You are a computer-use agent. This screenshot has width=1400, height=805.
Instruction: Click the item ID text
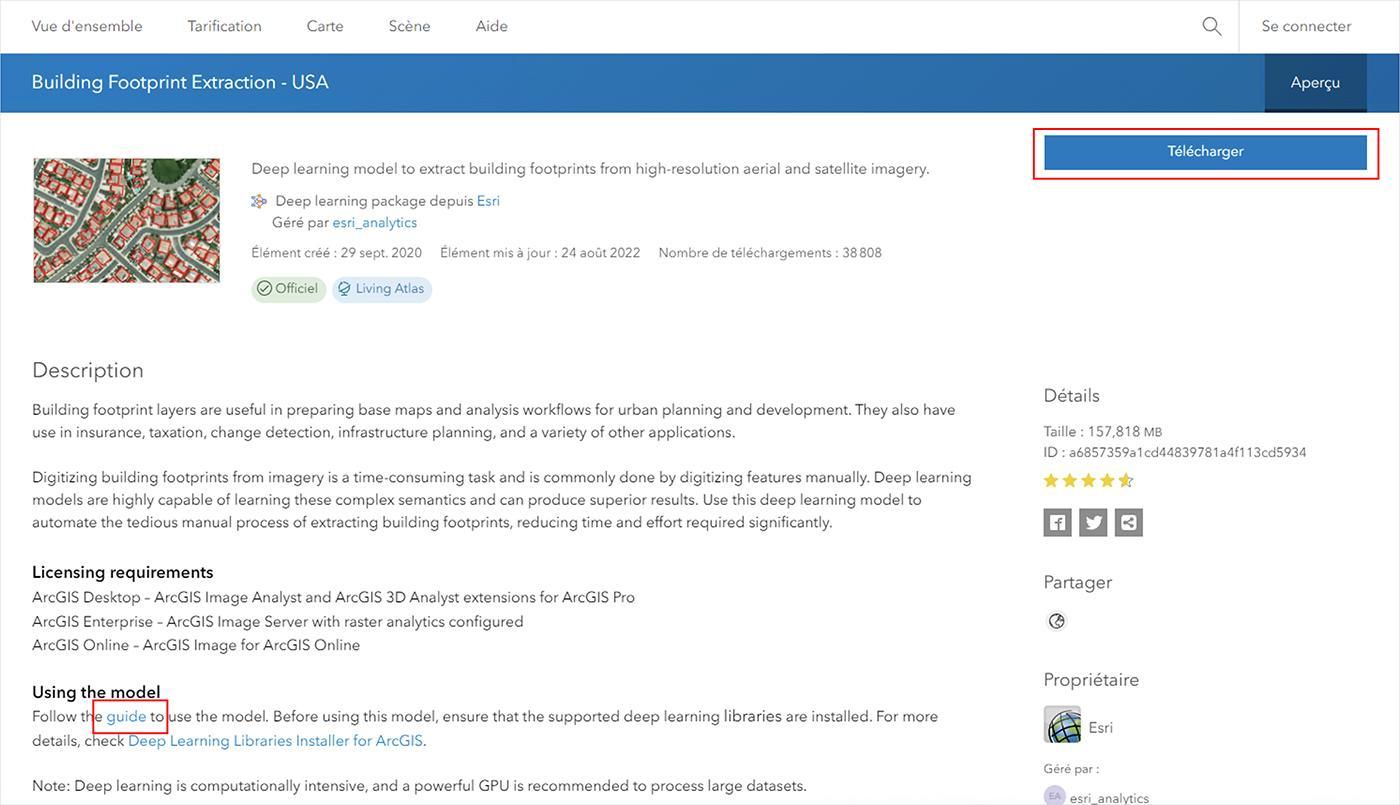1175,453
